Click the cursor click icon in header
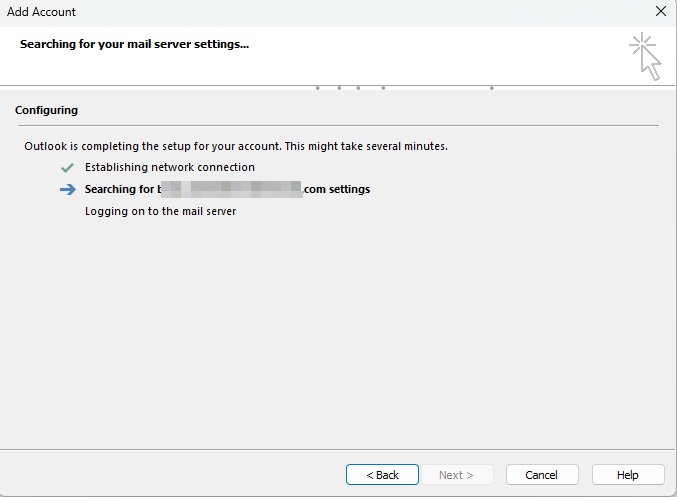This screenshot has width=677, height=497. pos(645,56)
